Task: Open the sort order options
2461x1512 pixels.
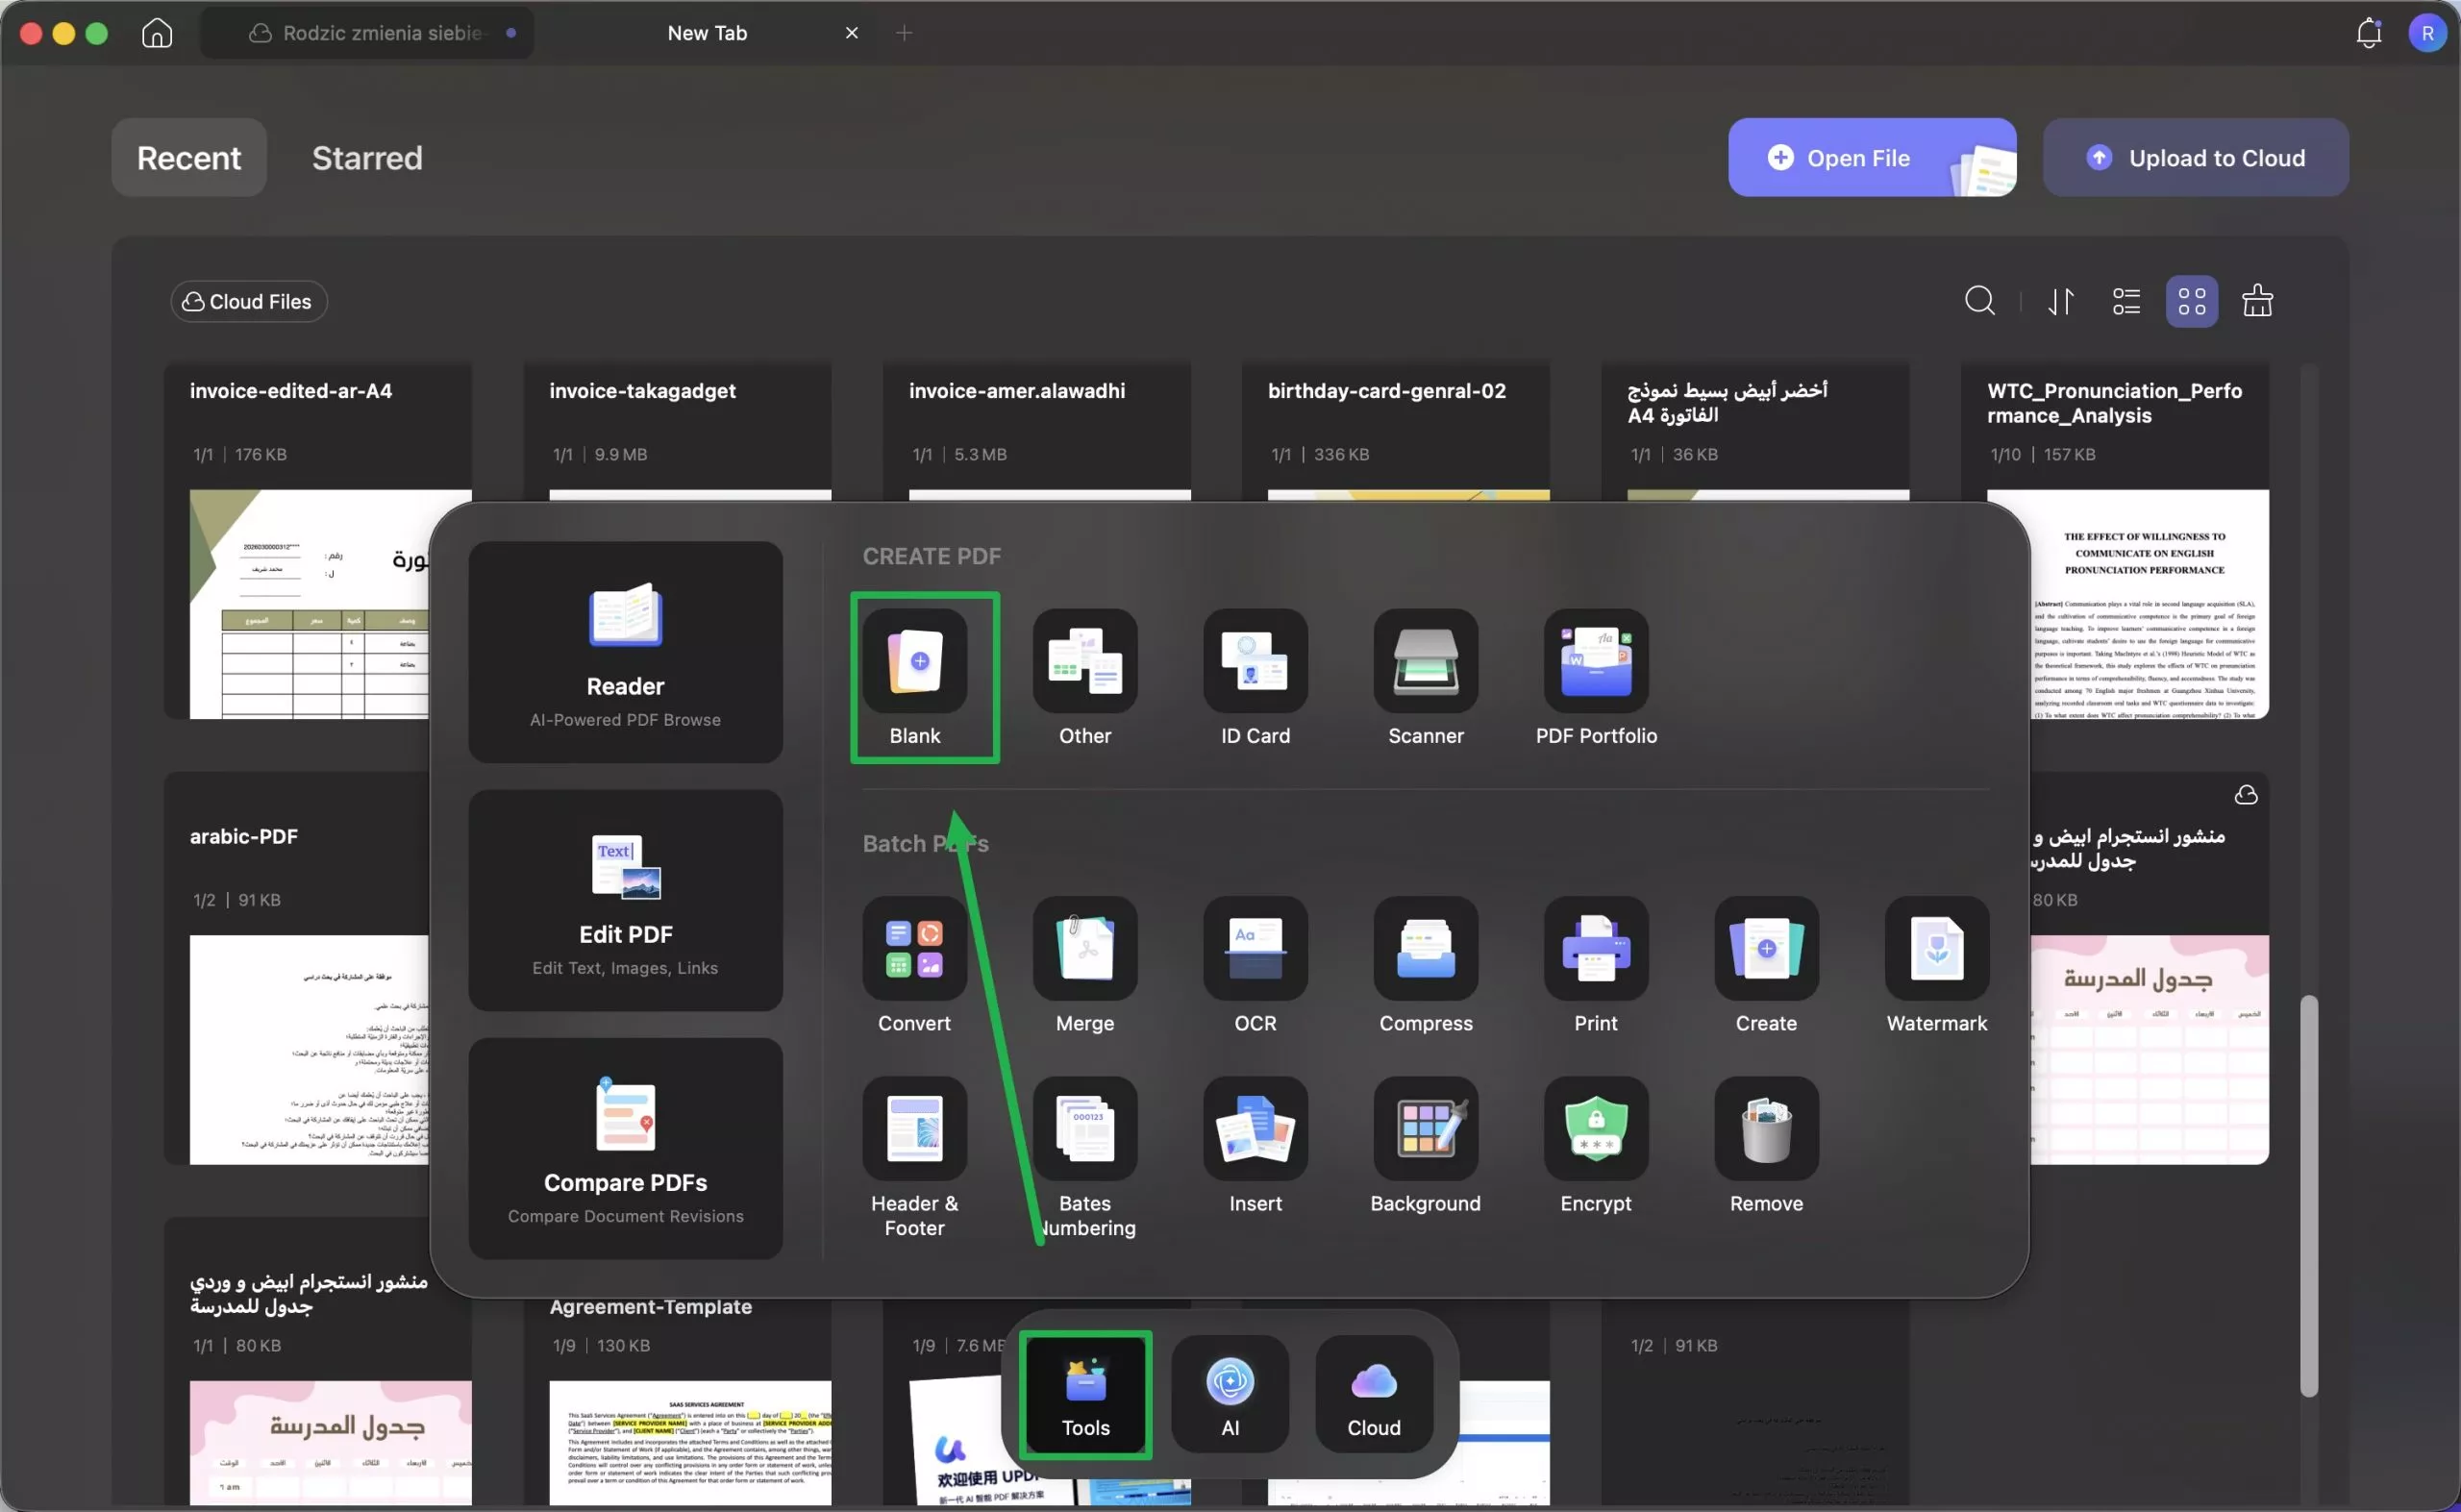Action: click(x=2060, y=301)
